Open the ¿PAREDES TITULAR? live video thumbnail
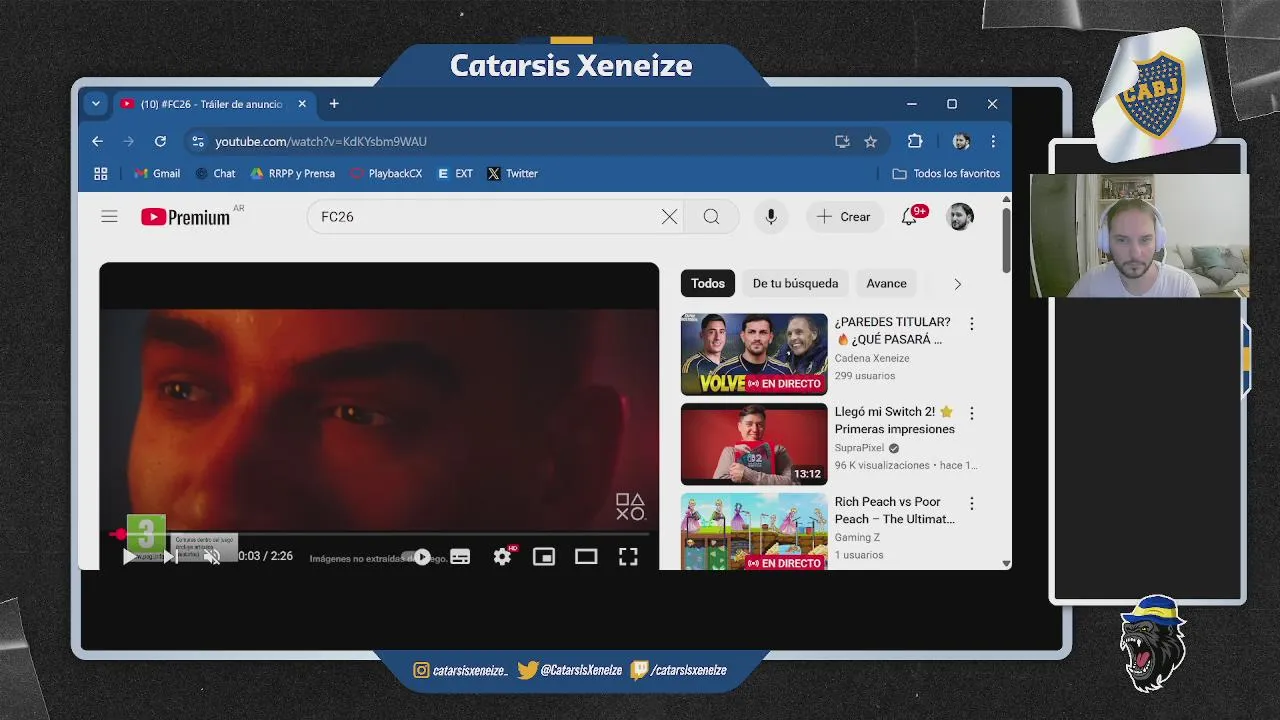This screenshot has height=720, width=1280. (x=754, y=354)
